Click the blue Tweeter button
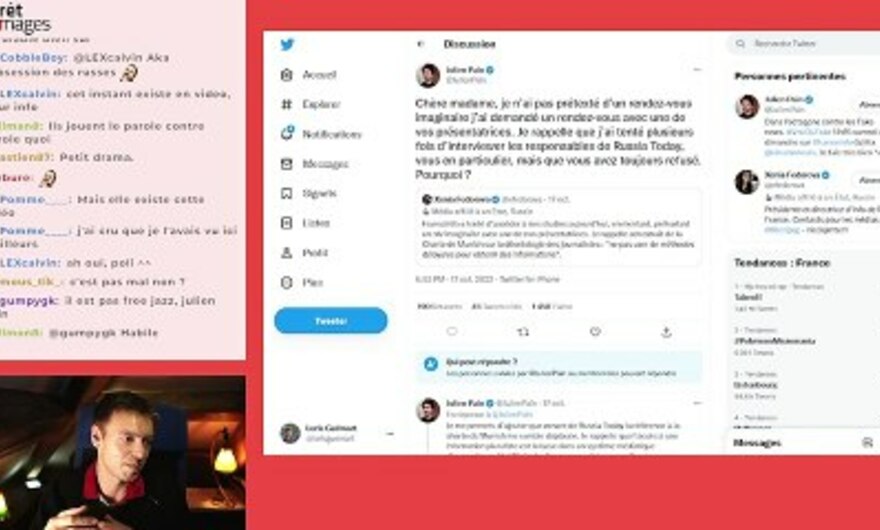Image resolution: width=880 pixels, height=530 pixels. [331, 321]
